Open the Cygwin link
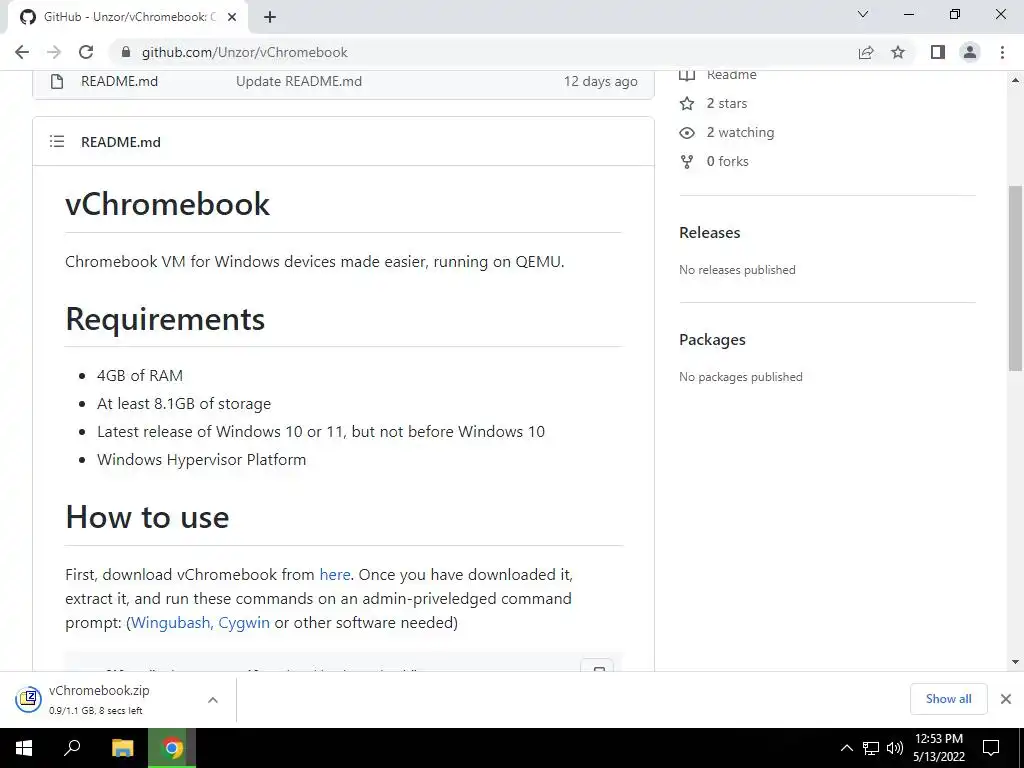1024x768 pixels. coord(244,622)
